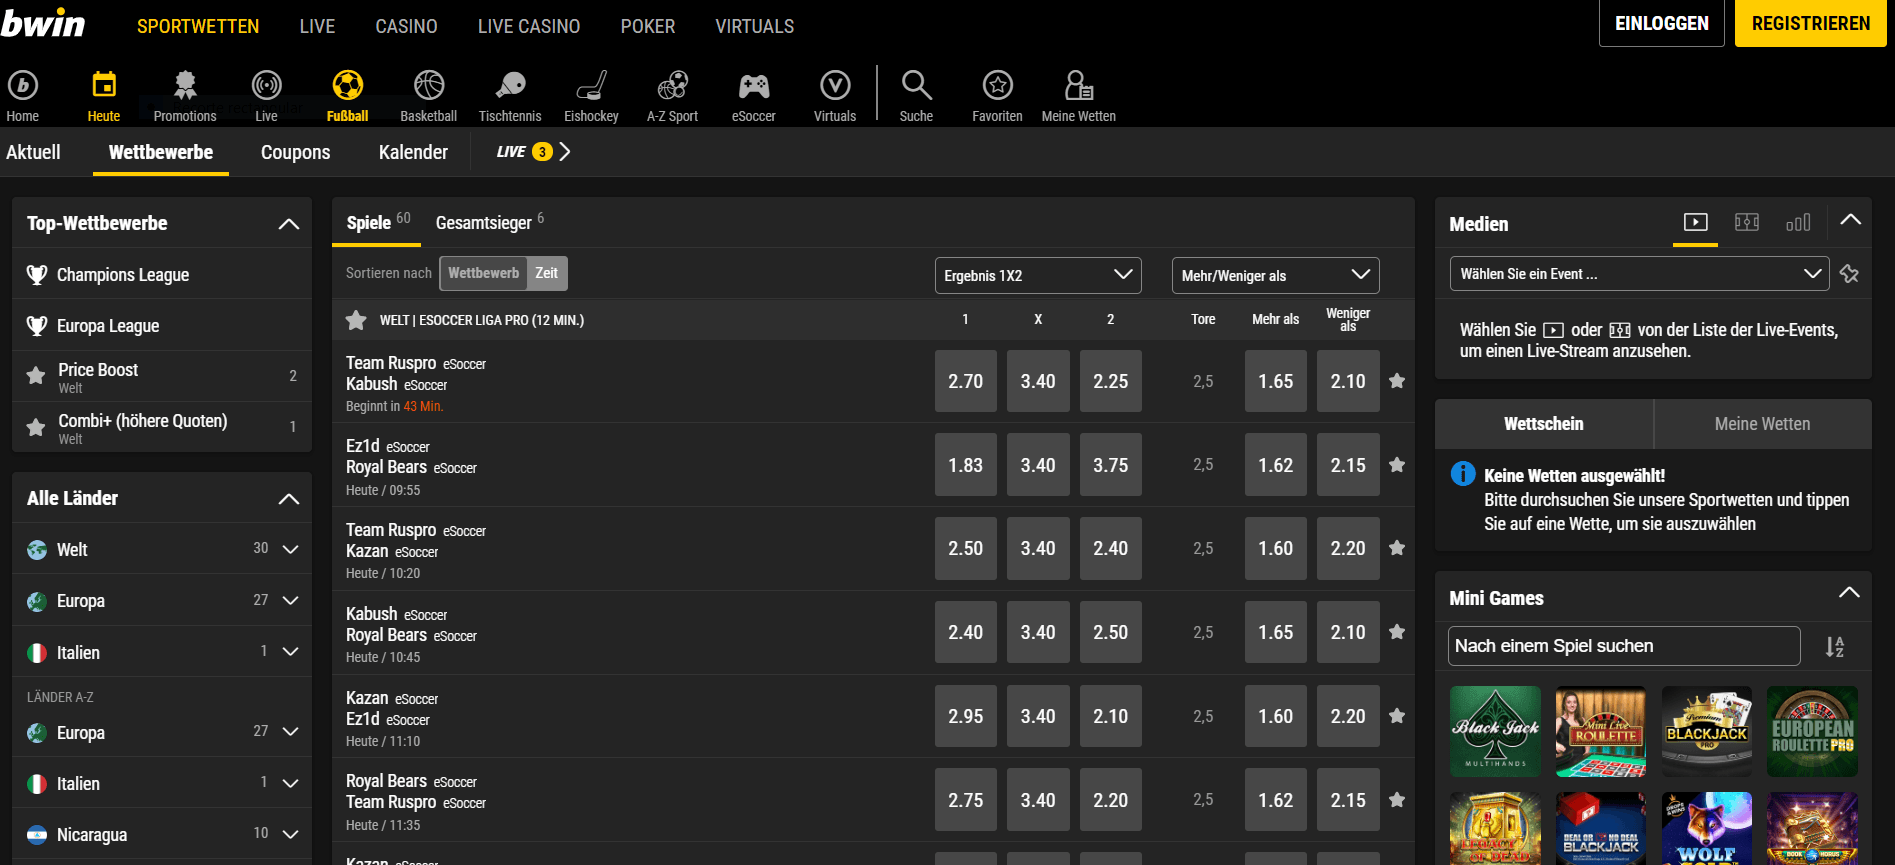Show statistics bar chart view in Medien
The height and width of the screenshot is (865, 1895).
click(1798, 222)
